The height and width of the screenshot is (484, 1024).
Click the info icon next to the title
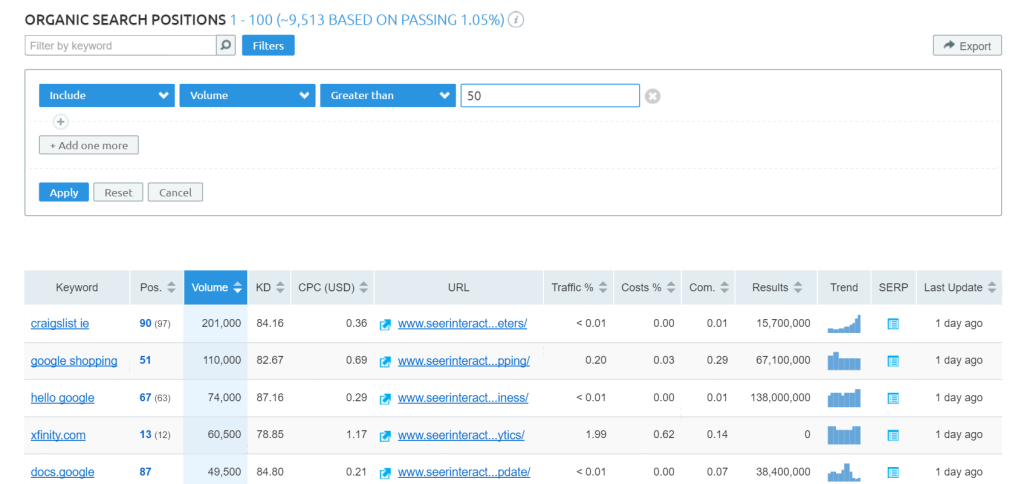pos(517,20)
